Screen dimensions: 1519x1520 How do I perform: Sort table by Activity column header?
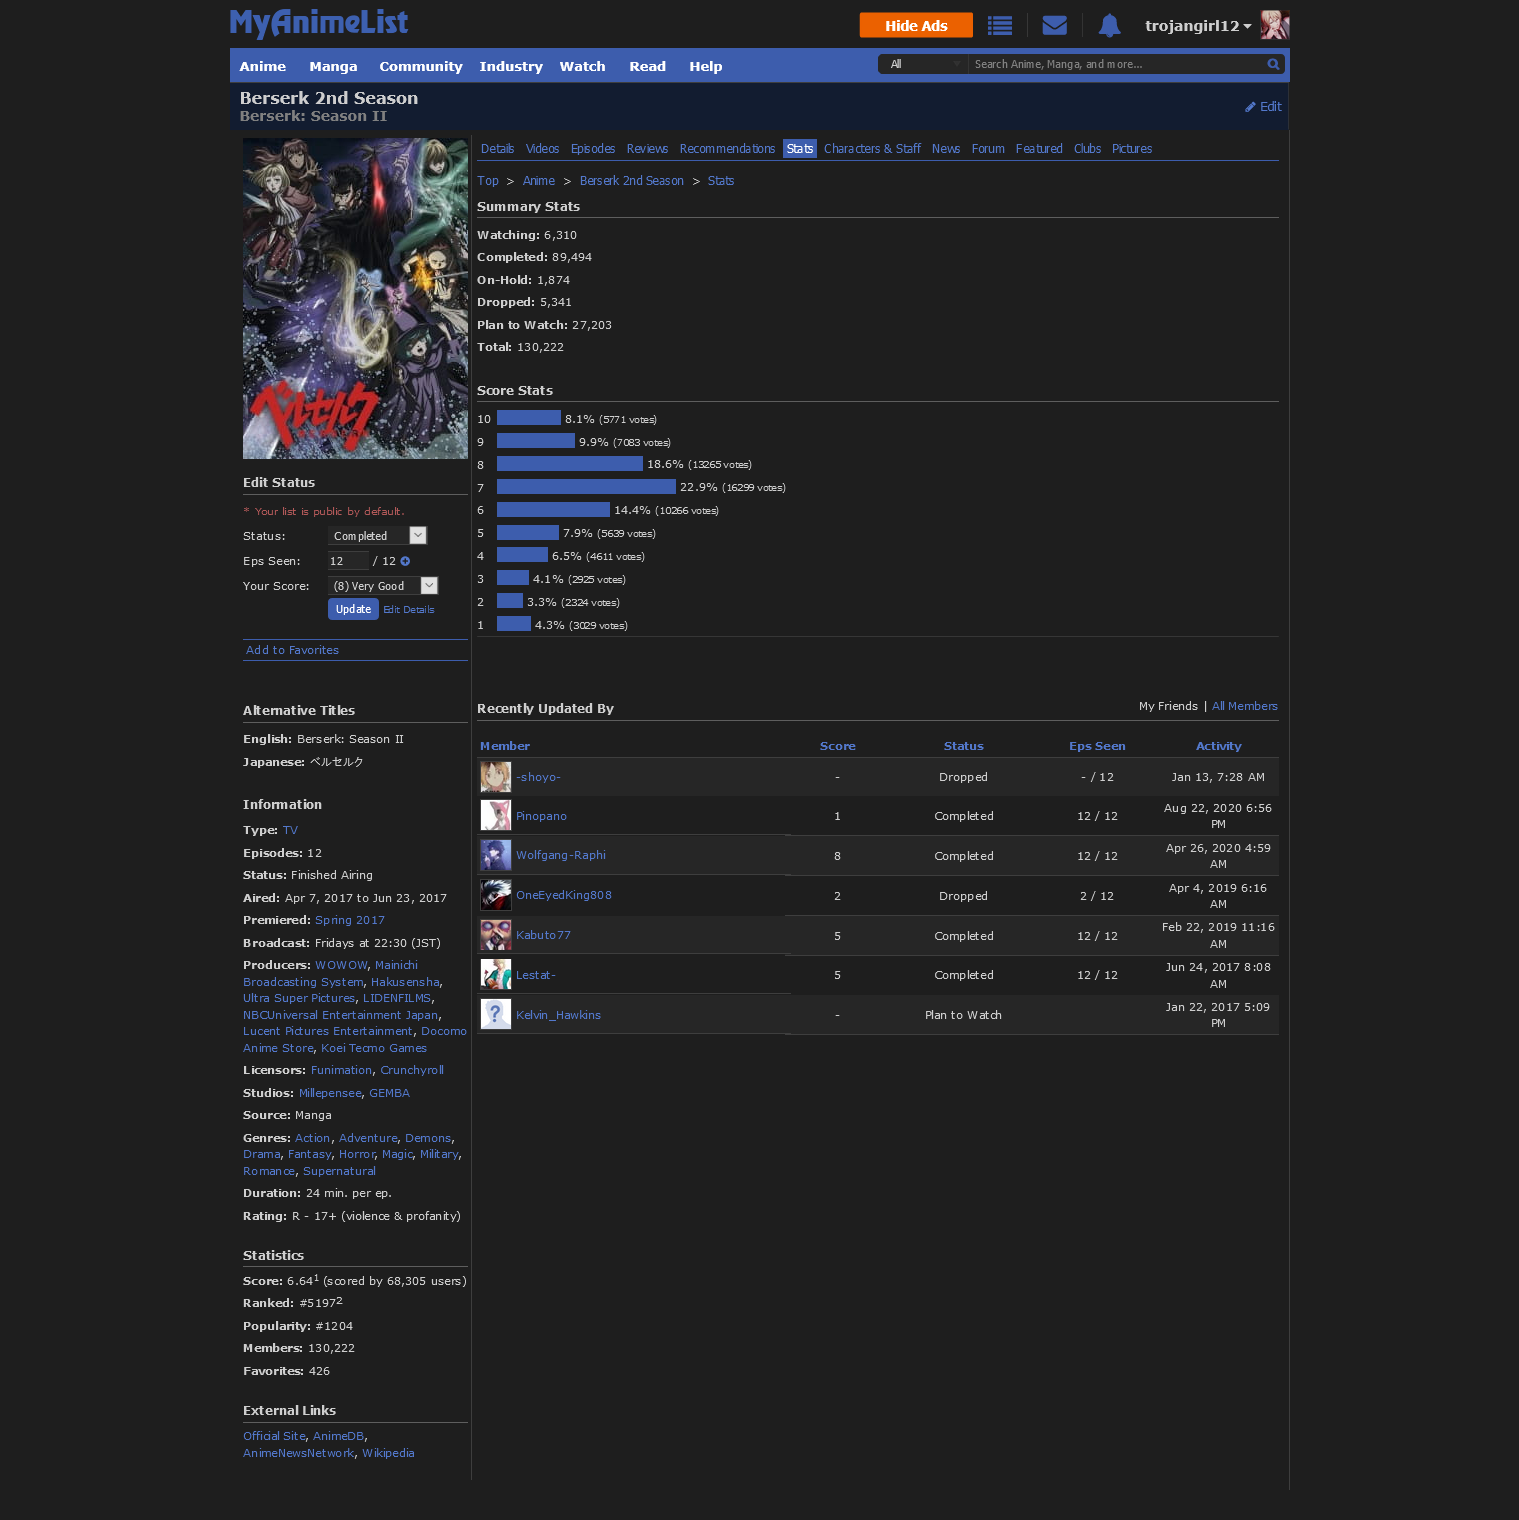pyautogui.click(x=1219, y=746)
